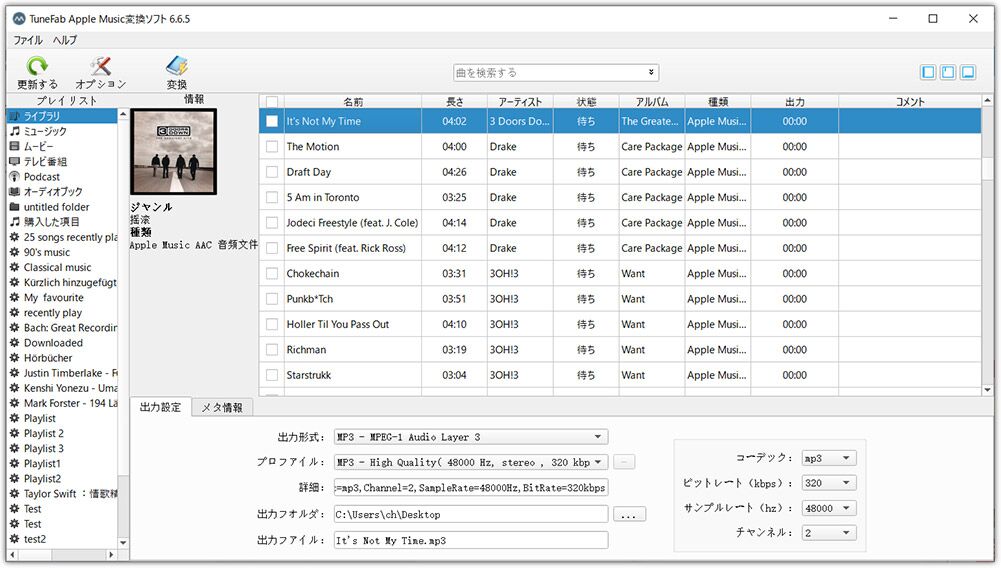1001x568 pixels.
Task: Open the ファイル menu
Action: click(x=27, y=40)
